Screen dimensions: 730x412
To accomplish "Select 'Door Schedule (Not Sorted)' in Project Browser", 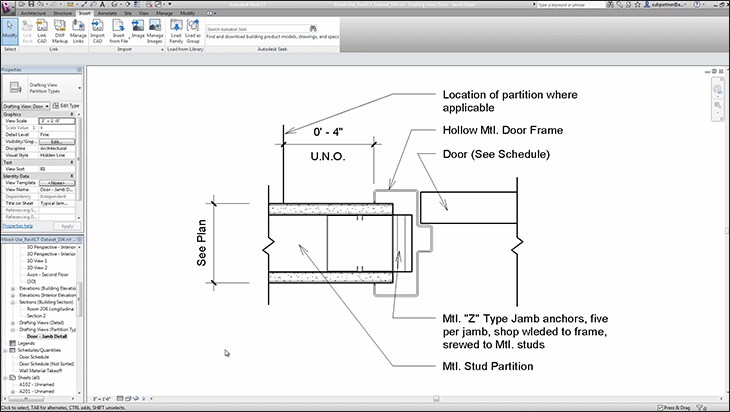I will [x=47, y=364].
